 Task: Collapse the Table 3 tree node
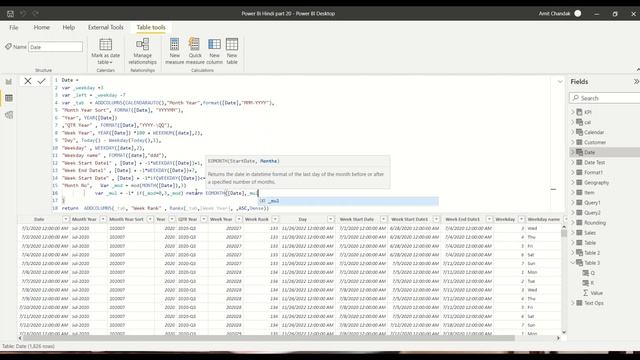point(573,262)
